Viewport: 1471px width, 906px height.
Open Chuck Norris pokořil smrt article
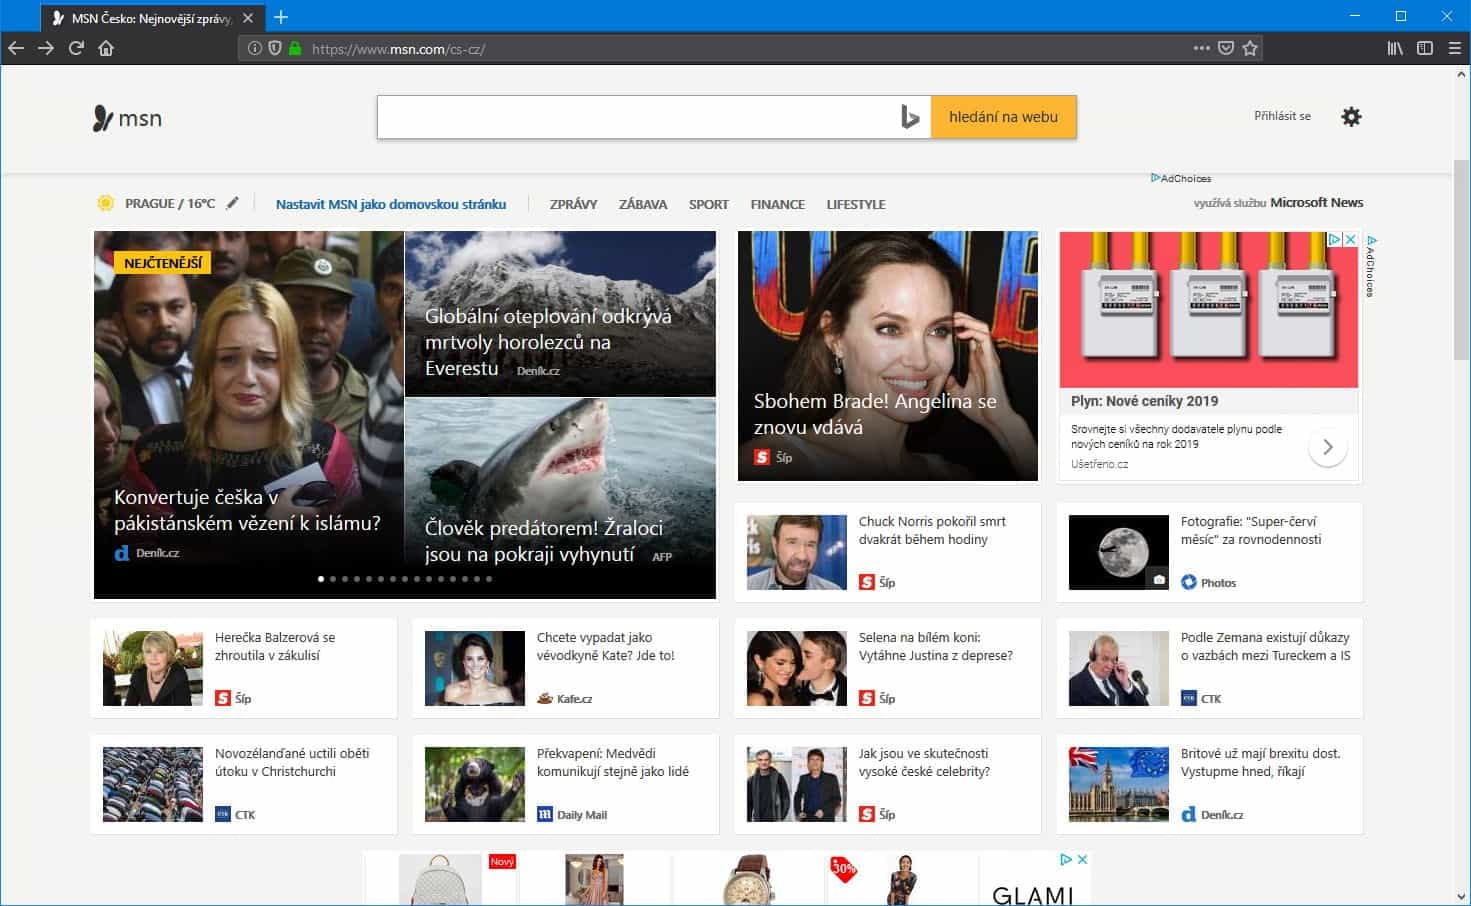(x=888, y=552)
